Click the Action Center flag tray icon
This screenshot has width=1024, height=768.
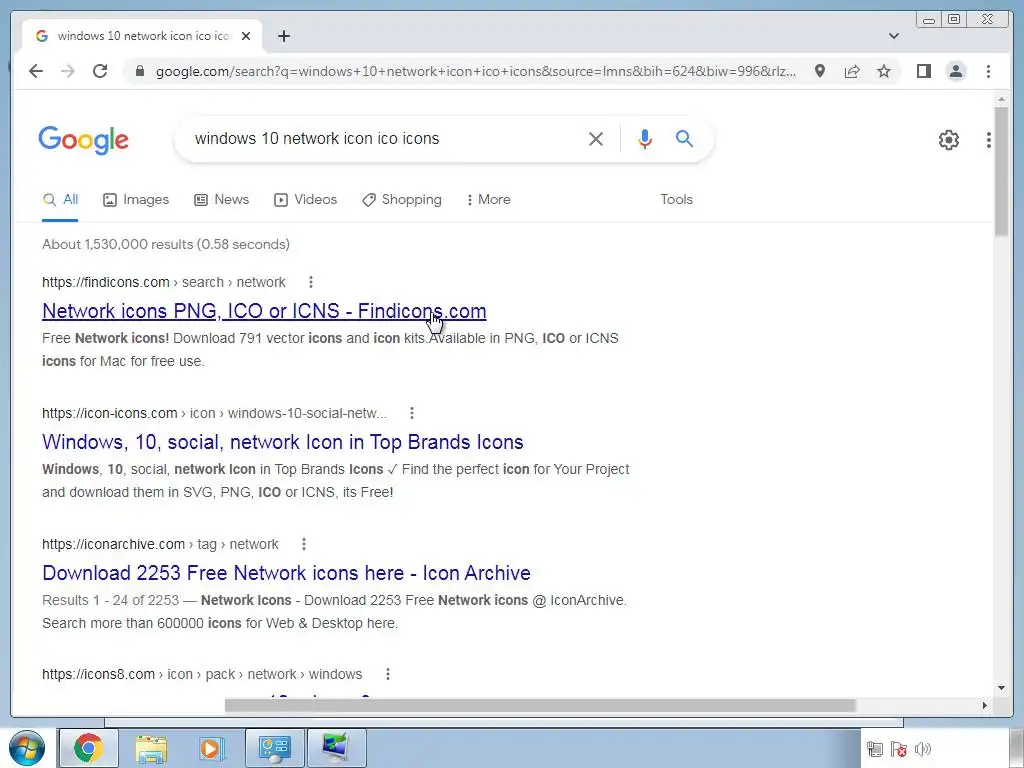(x=899, y=749)
